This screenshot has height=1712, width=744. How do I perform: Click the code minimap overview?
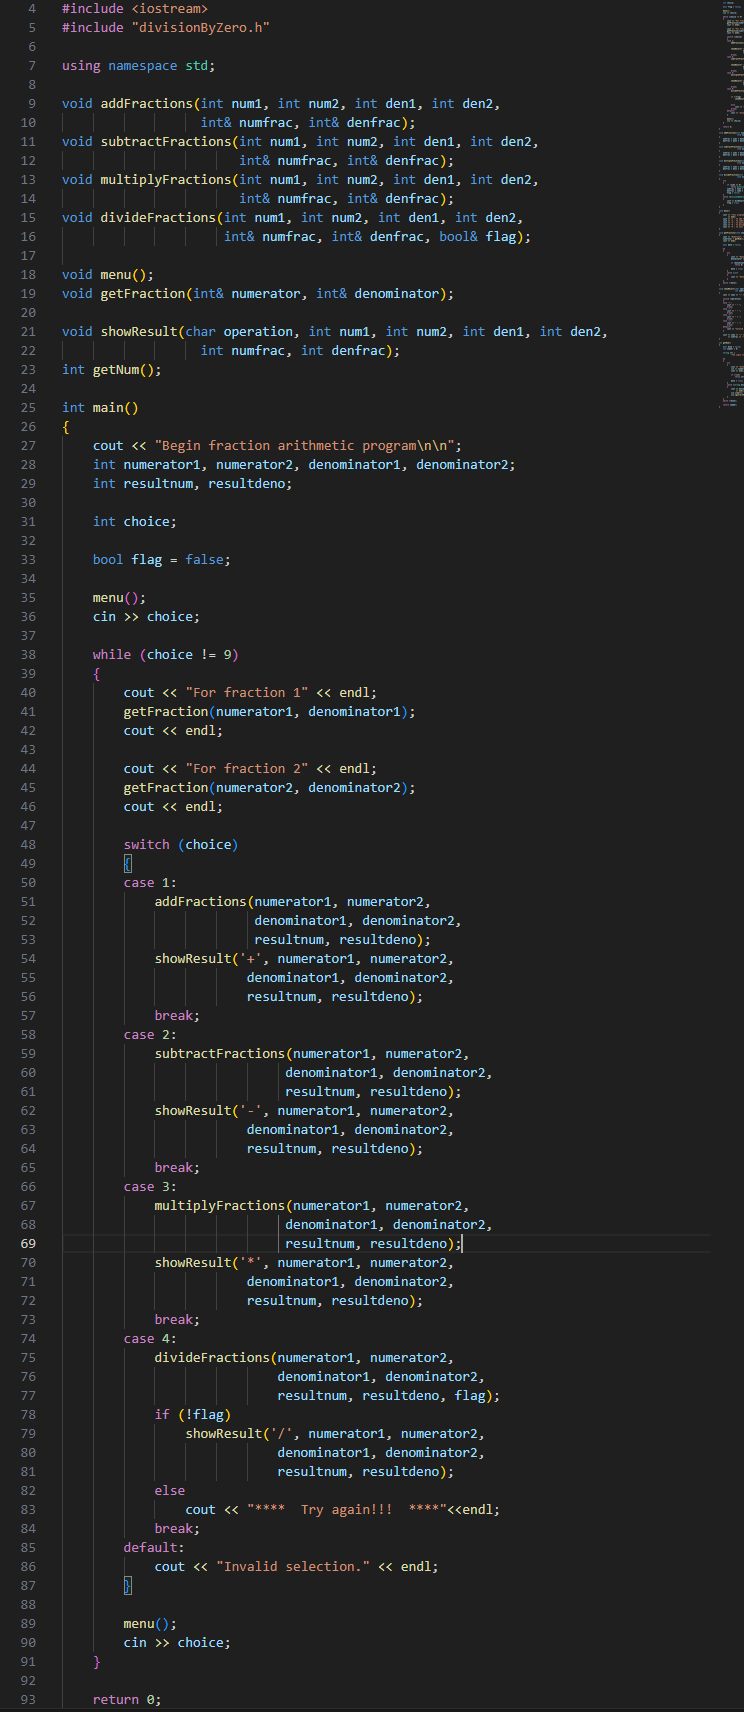732,205
